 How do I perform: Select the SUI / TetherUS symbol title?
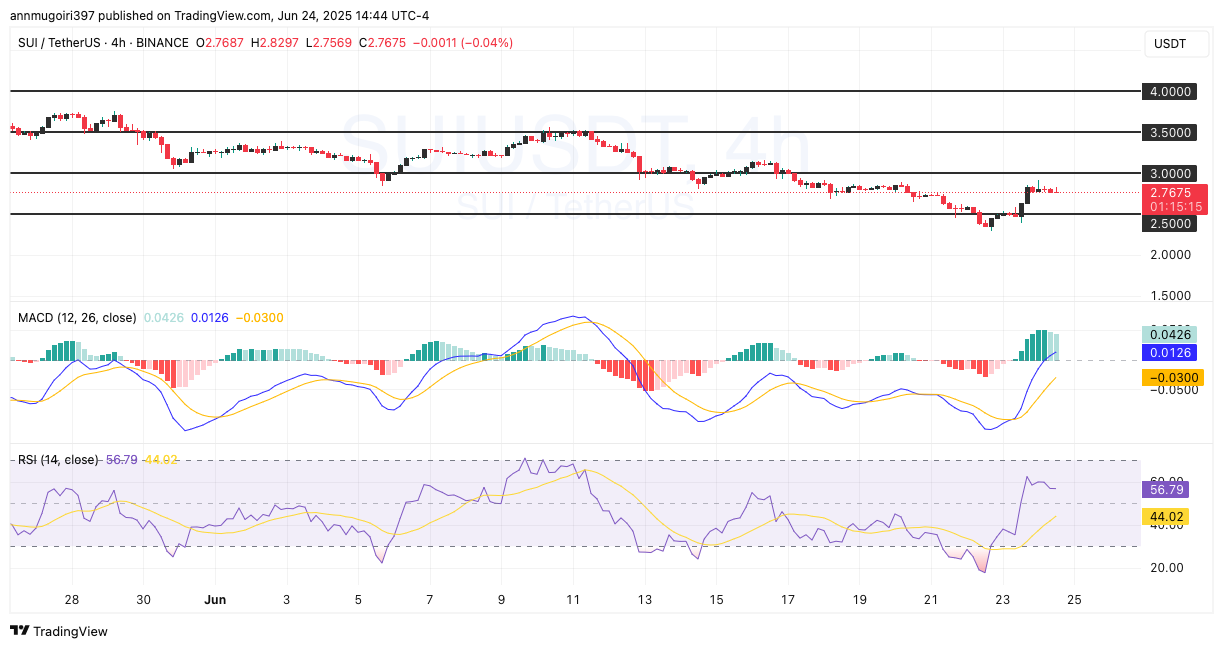tap(104, 43)
